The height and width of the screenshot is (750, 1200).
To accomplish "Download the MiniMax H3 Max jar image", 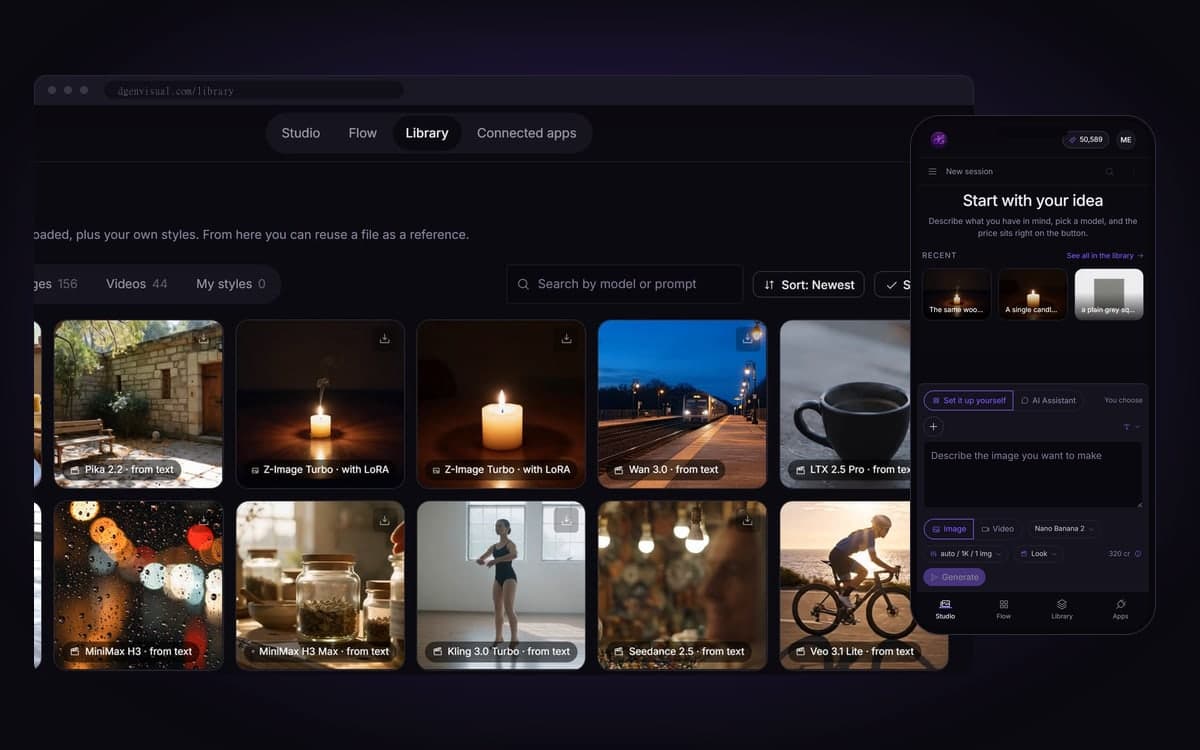I will point(385,521).
